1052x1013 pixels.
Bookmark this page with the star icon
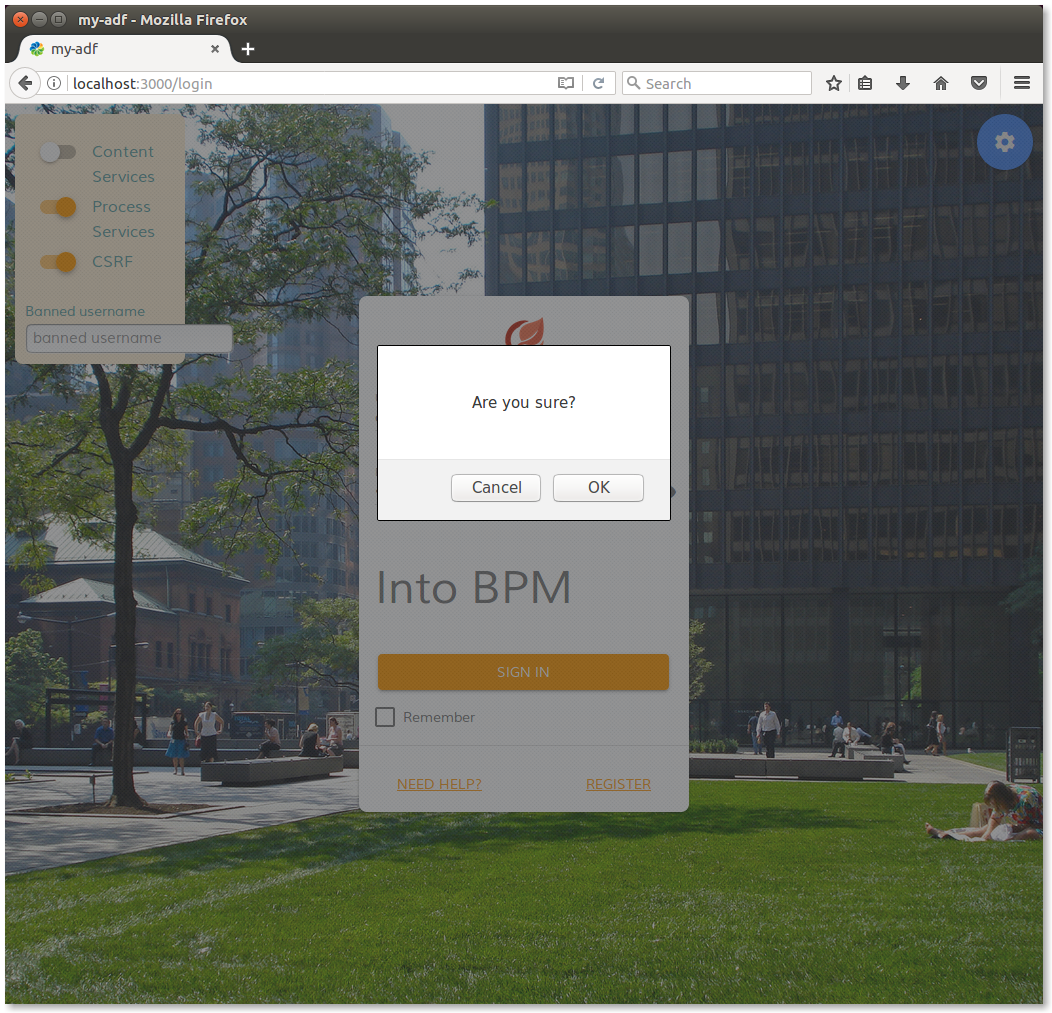point(833,83)
